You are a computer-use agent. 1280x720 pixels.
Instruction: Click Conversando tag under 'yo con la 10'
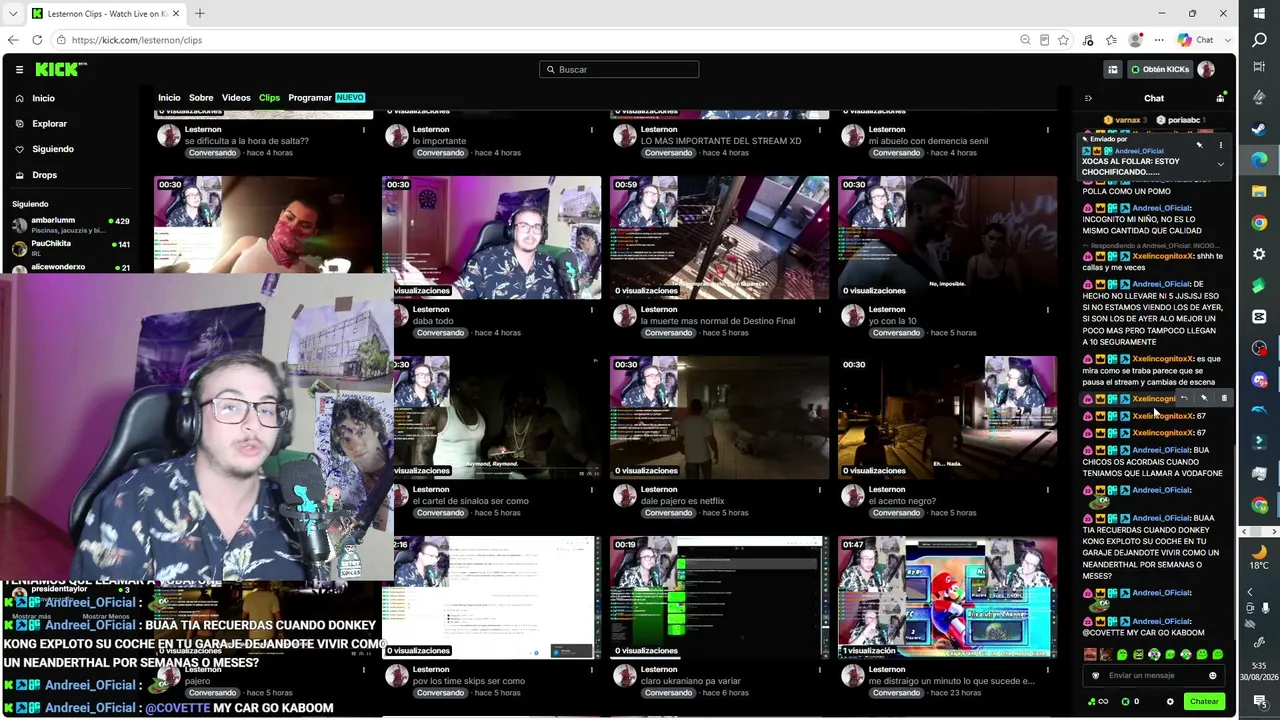click(896, 333)
